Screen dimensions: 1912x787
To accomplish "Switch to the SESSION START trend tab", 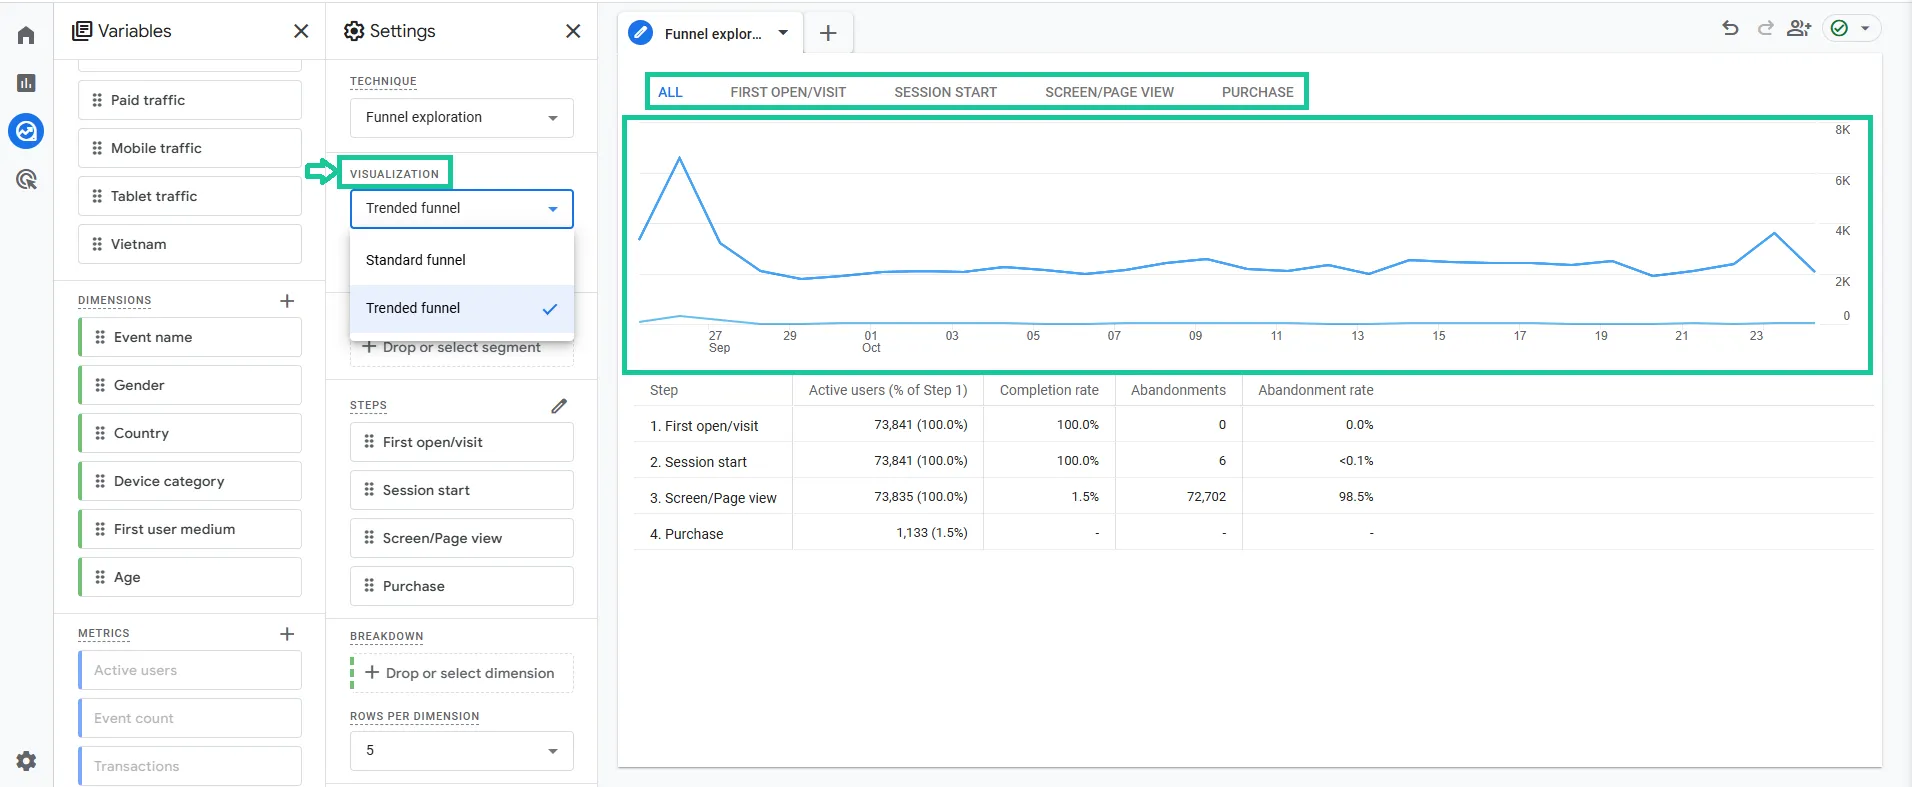I will [x=945, y=92].
